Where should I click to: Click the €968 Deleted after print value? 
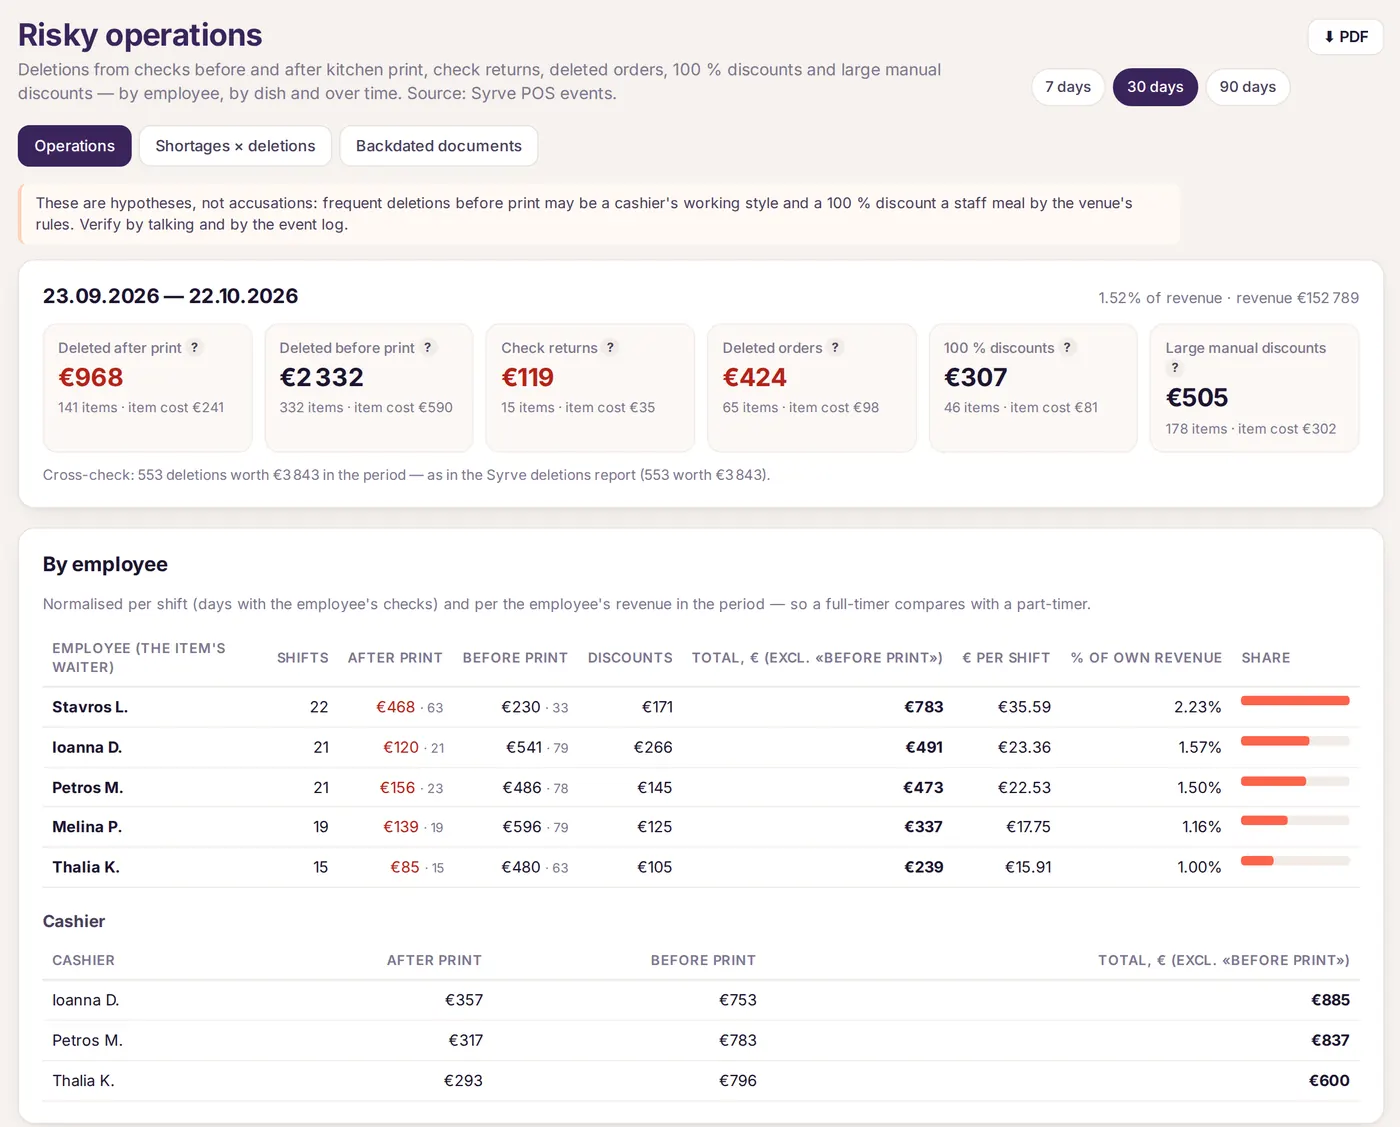coord(91,378)
